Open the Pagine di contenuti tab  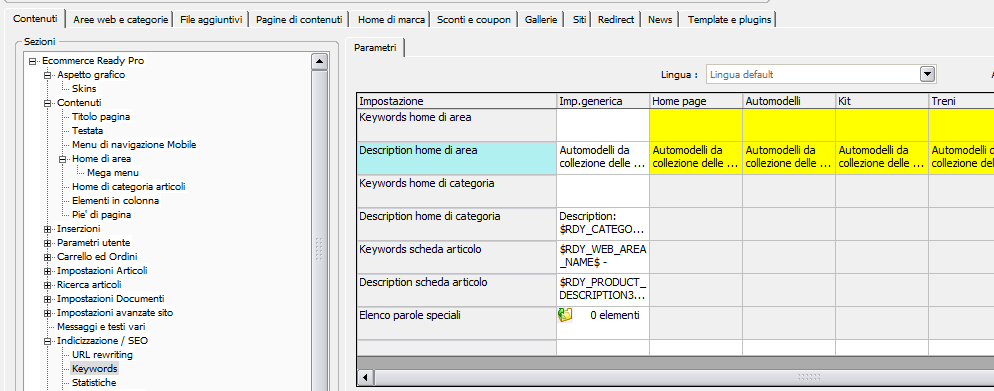point(299,20)
